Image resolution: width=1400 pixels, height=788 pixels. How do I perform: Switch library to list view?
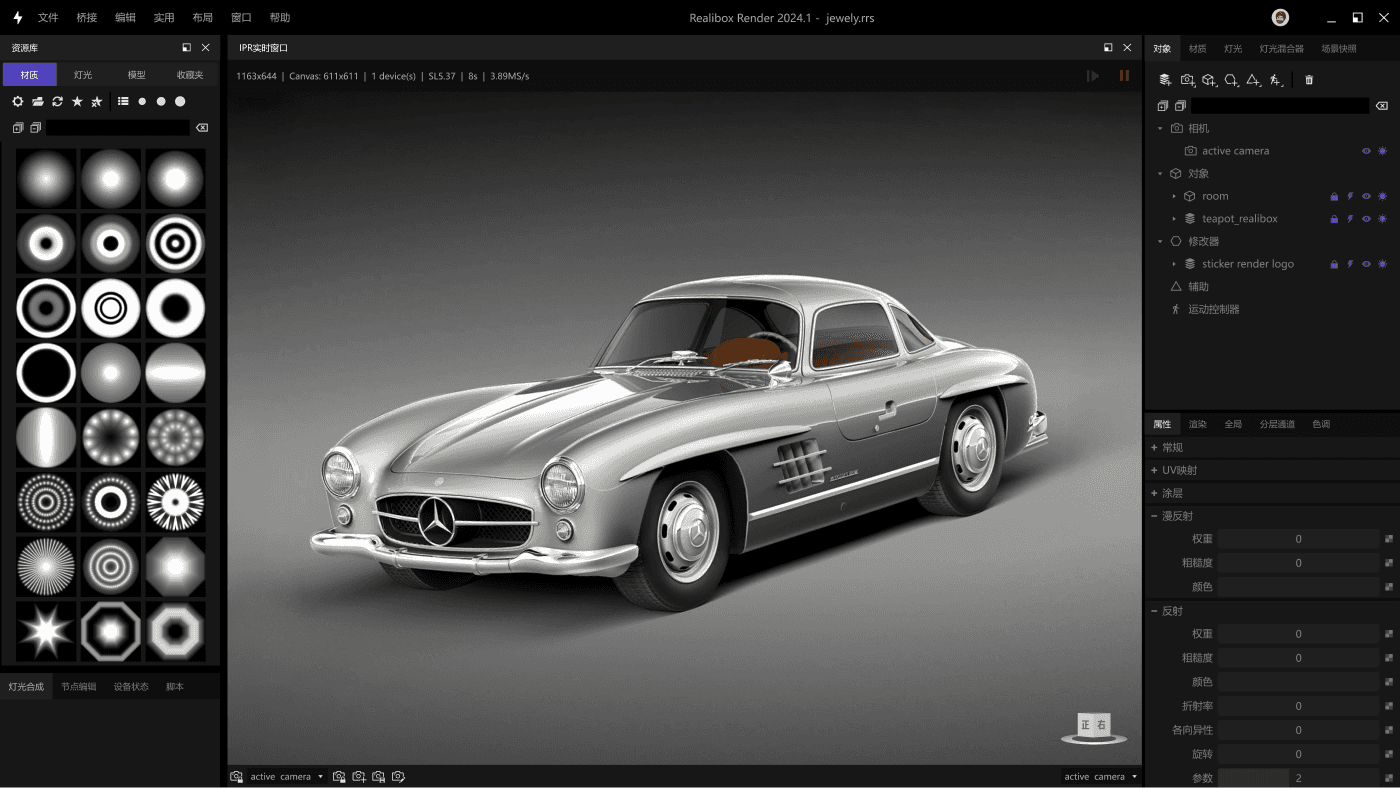pos(123,101)
